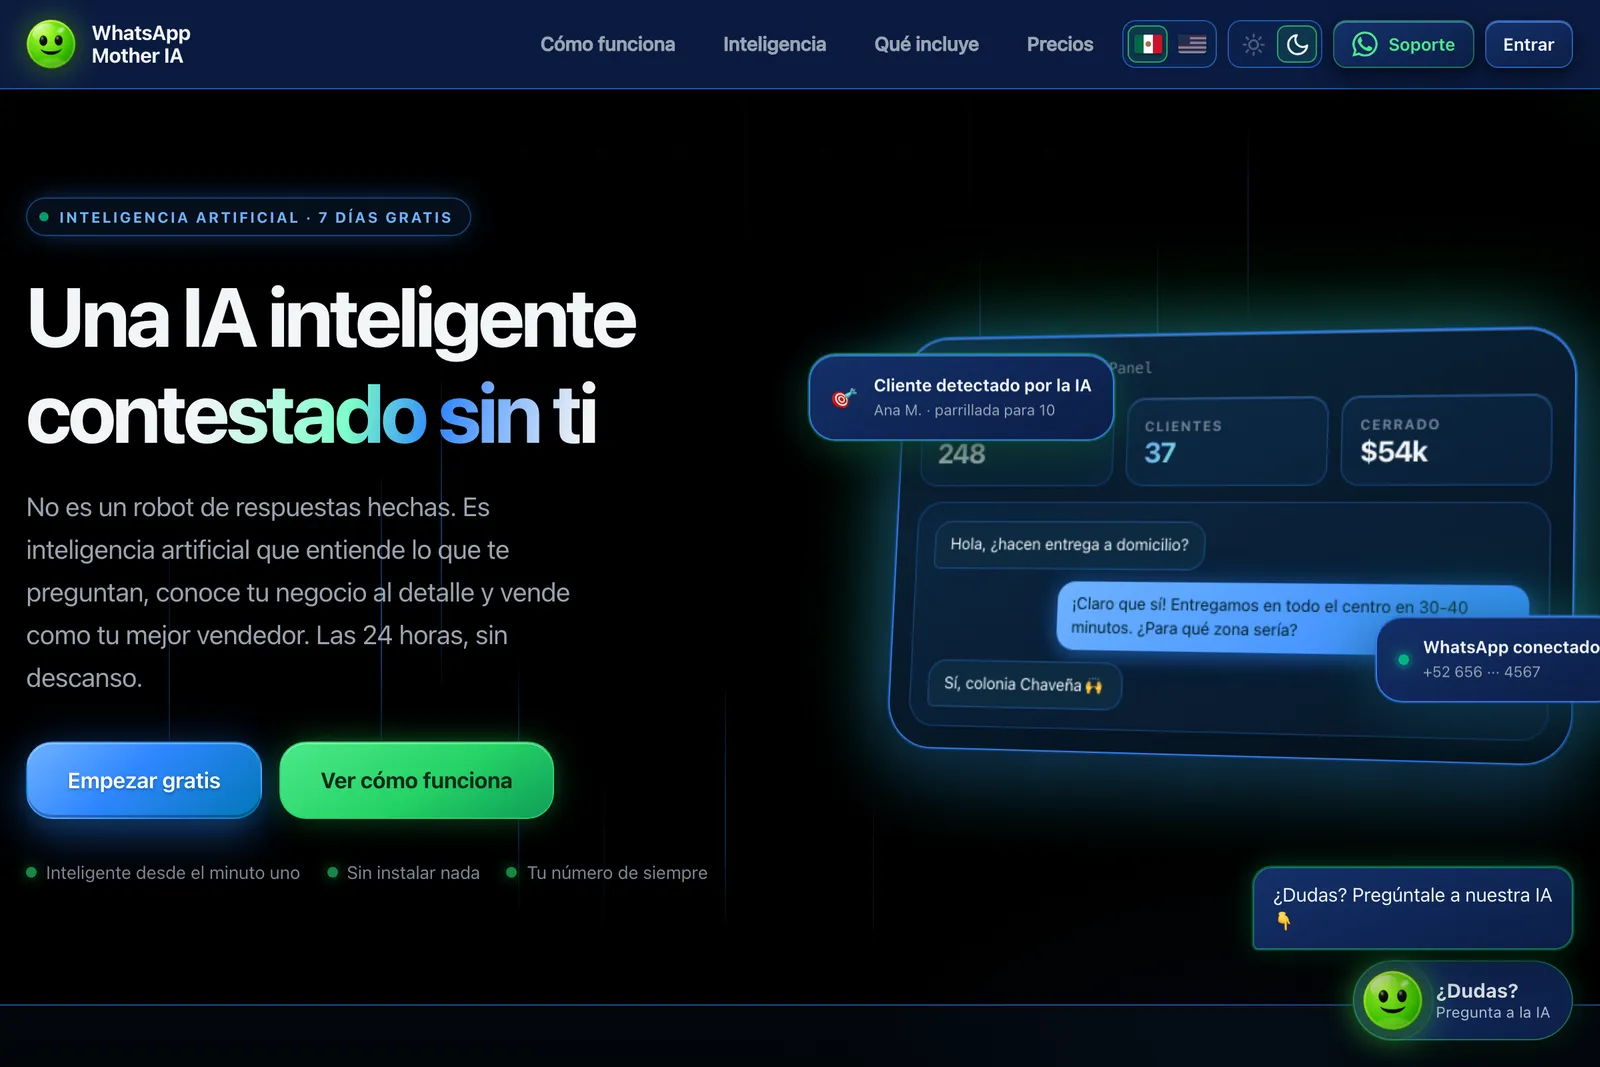Image resolution: width=1600 pixels, height=1067 pixels.
Task: Navigate to Qué incluye
Action: point(927,44)
